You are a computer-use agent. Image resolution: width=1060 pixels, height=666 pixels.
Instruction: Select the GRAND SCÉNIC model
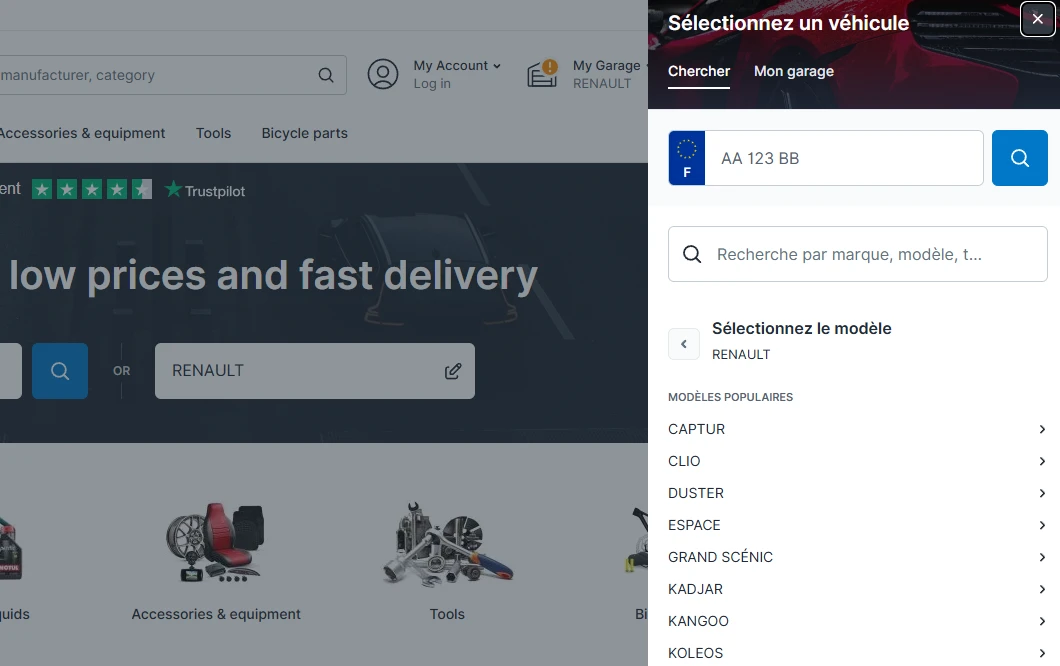click(x=857, y=557)
